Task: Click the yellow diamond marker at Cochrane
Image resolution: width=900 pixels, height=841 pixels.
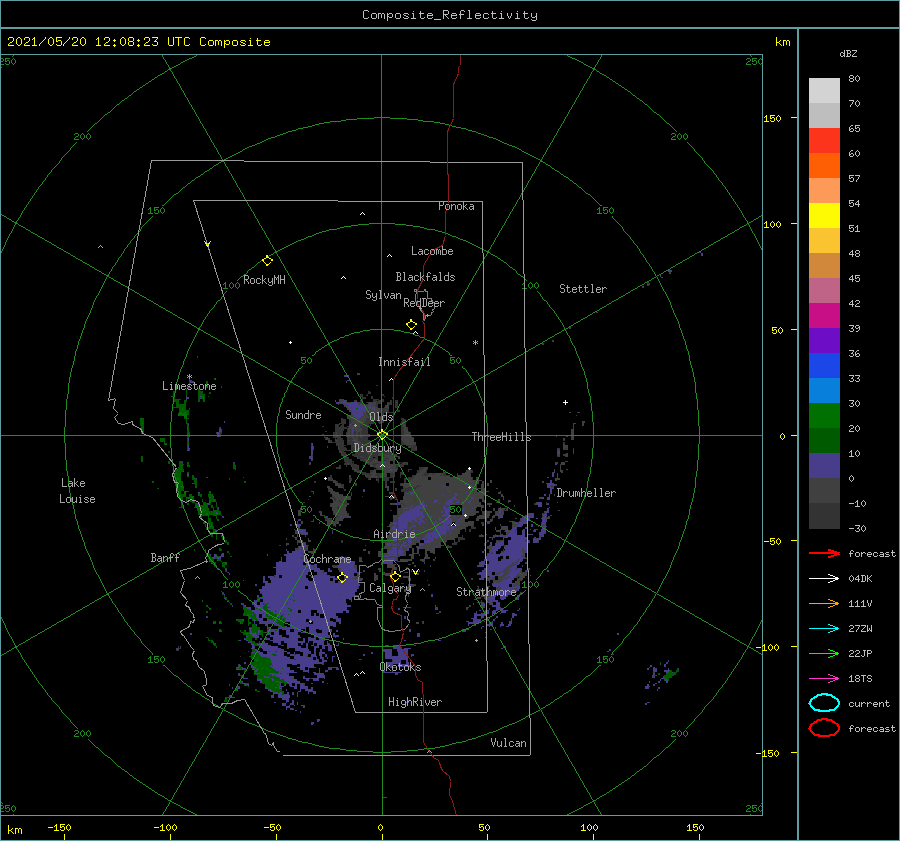Action: [342, 577]
